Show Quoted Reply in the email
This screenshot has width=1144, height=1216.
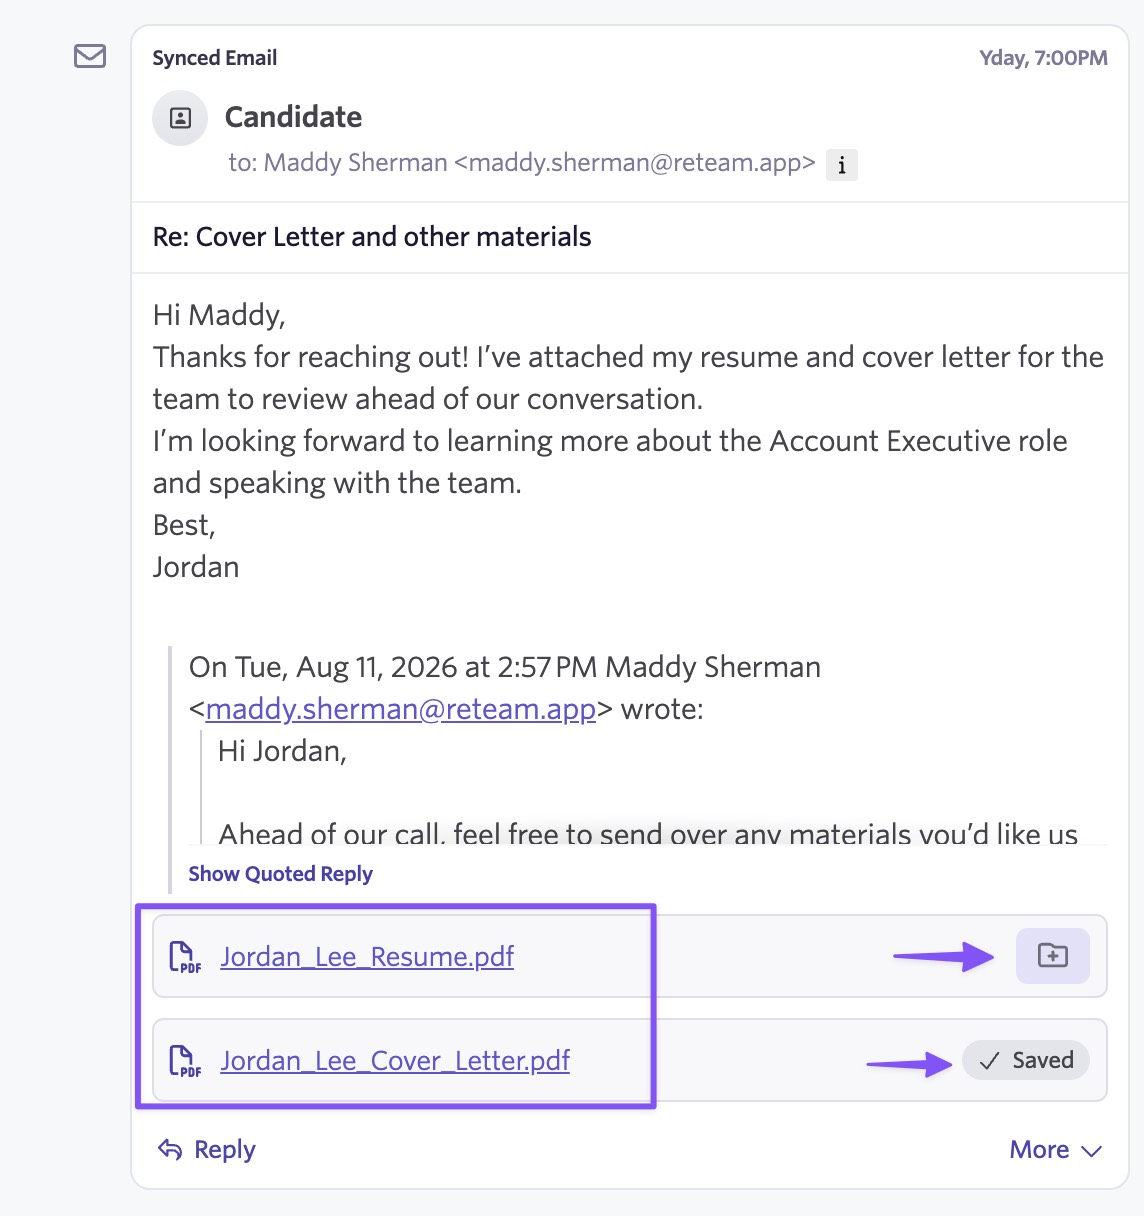tap(280, 874)
